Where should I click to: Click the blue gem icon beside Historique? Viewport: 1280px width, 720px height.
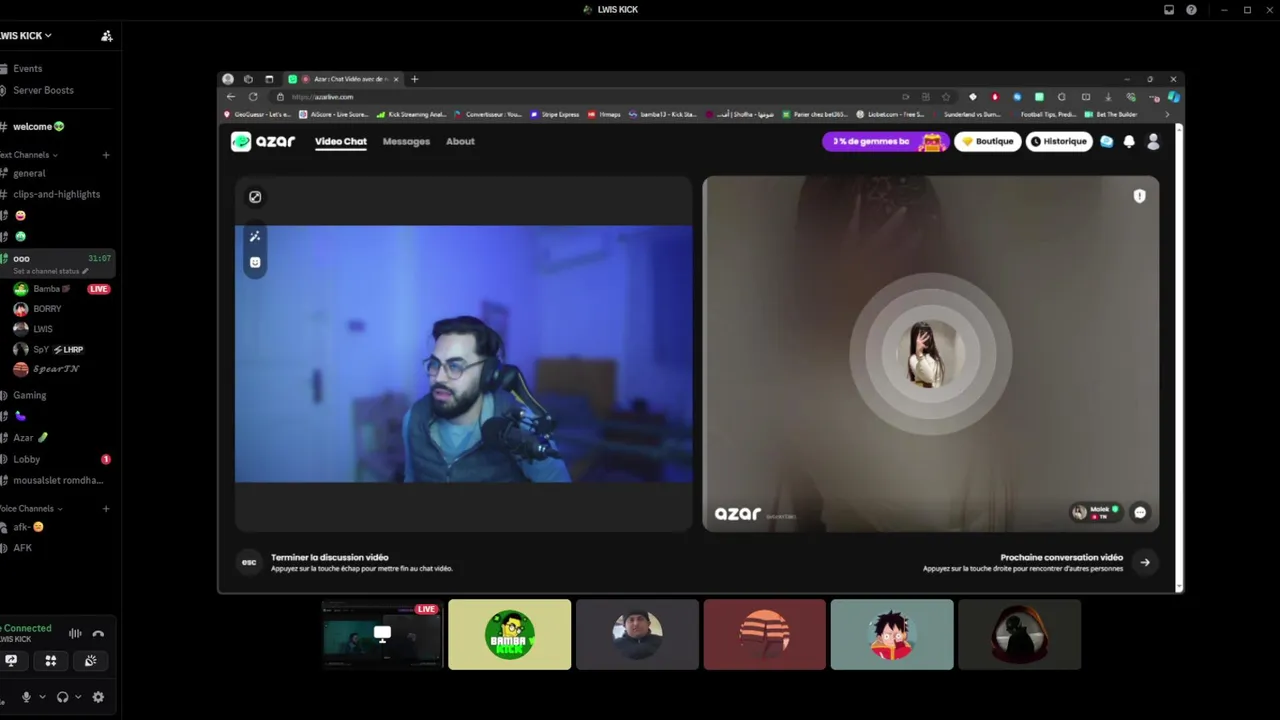(1106, 142)
